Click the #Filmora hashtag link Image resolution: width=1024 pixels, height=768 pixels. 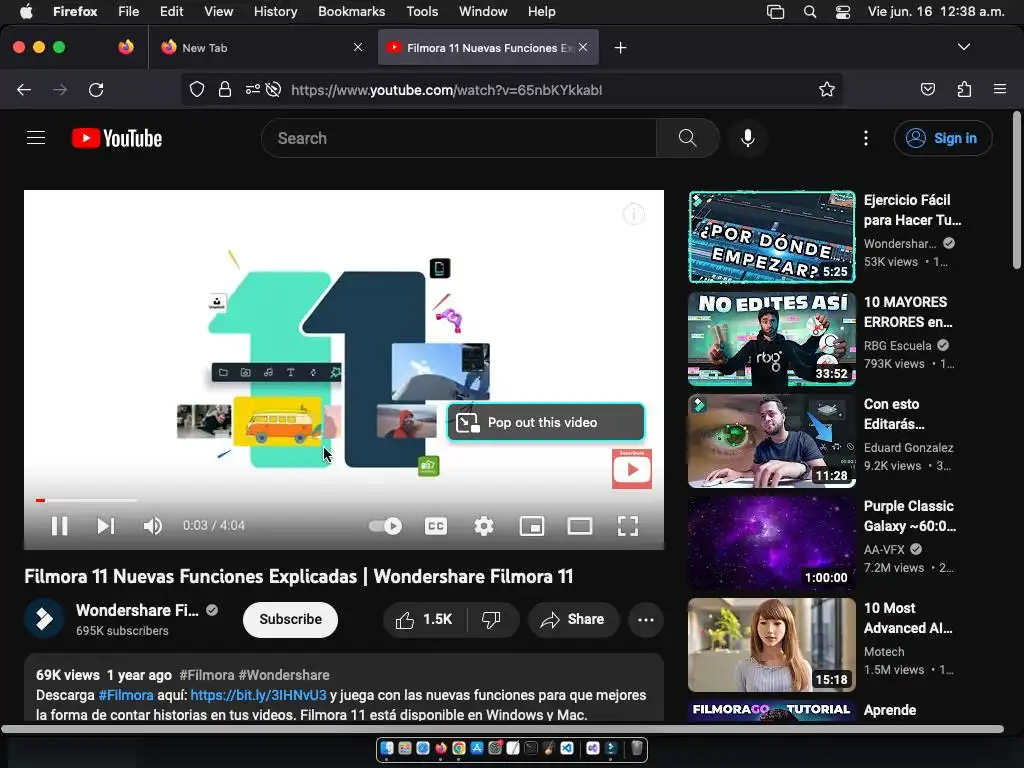[206, 675]
